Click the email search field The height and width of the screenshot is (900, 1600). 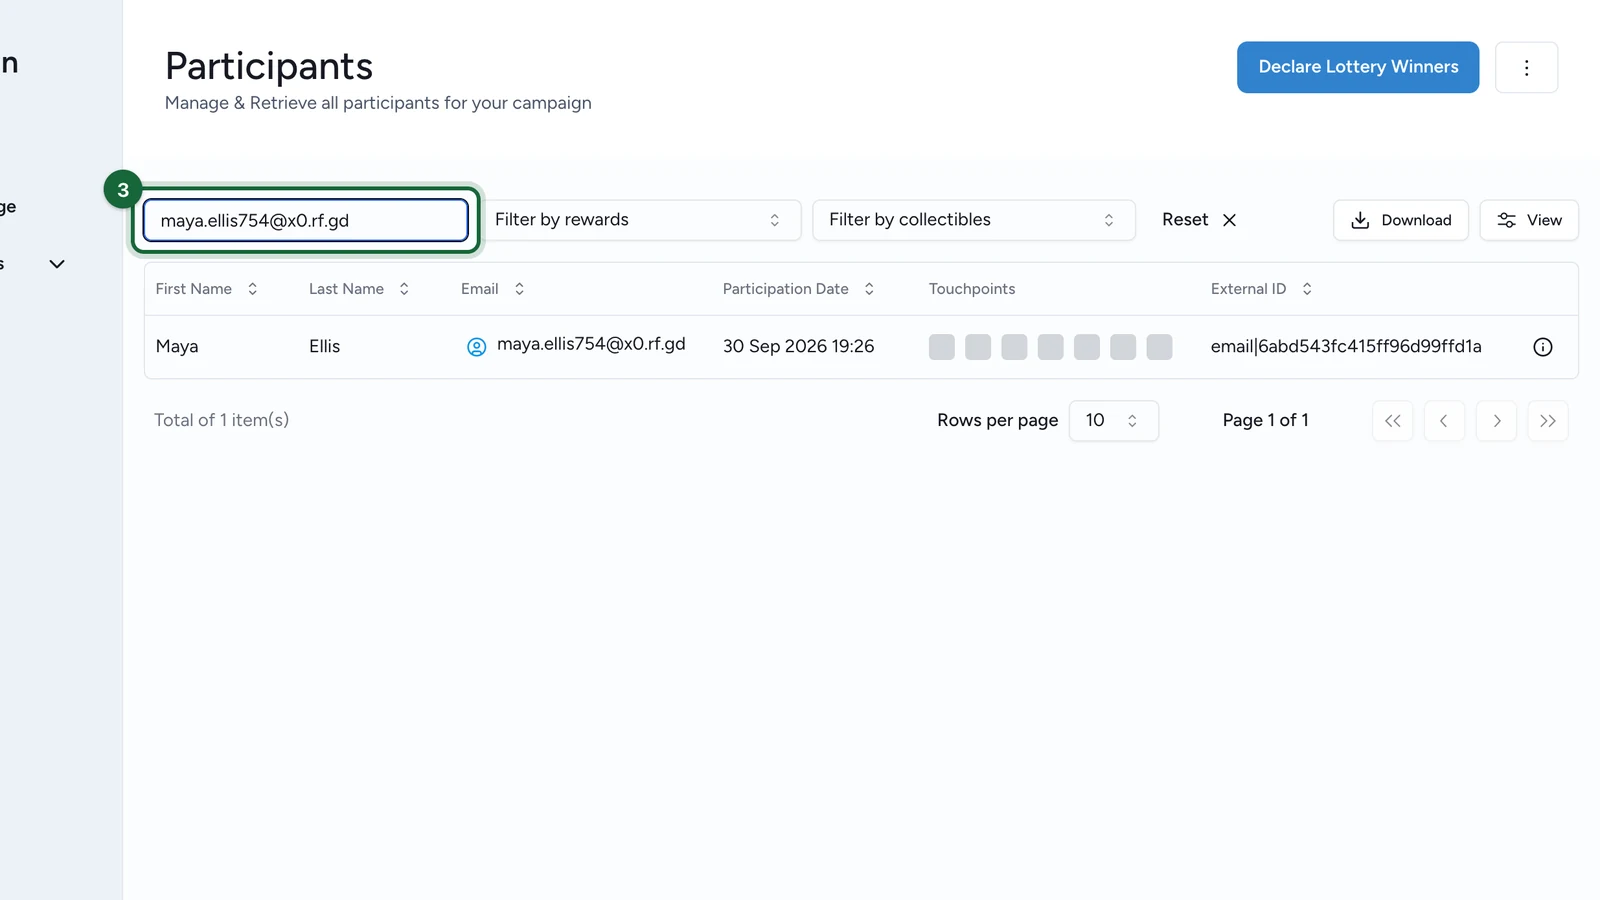tap(306, 220)
